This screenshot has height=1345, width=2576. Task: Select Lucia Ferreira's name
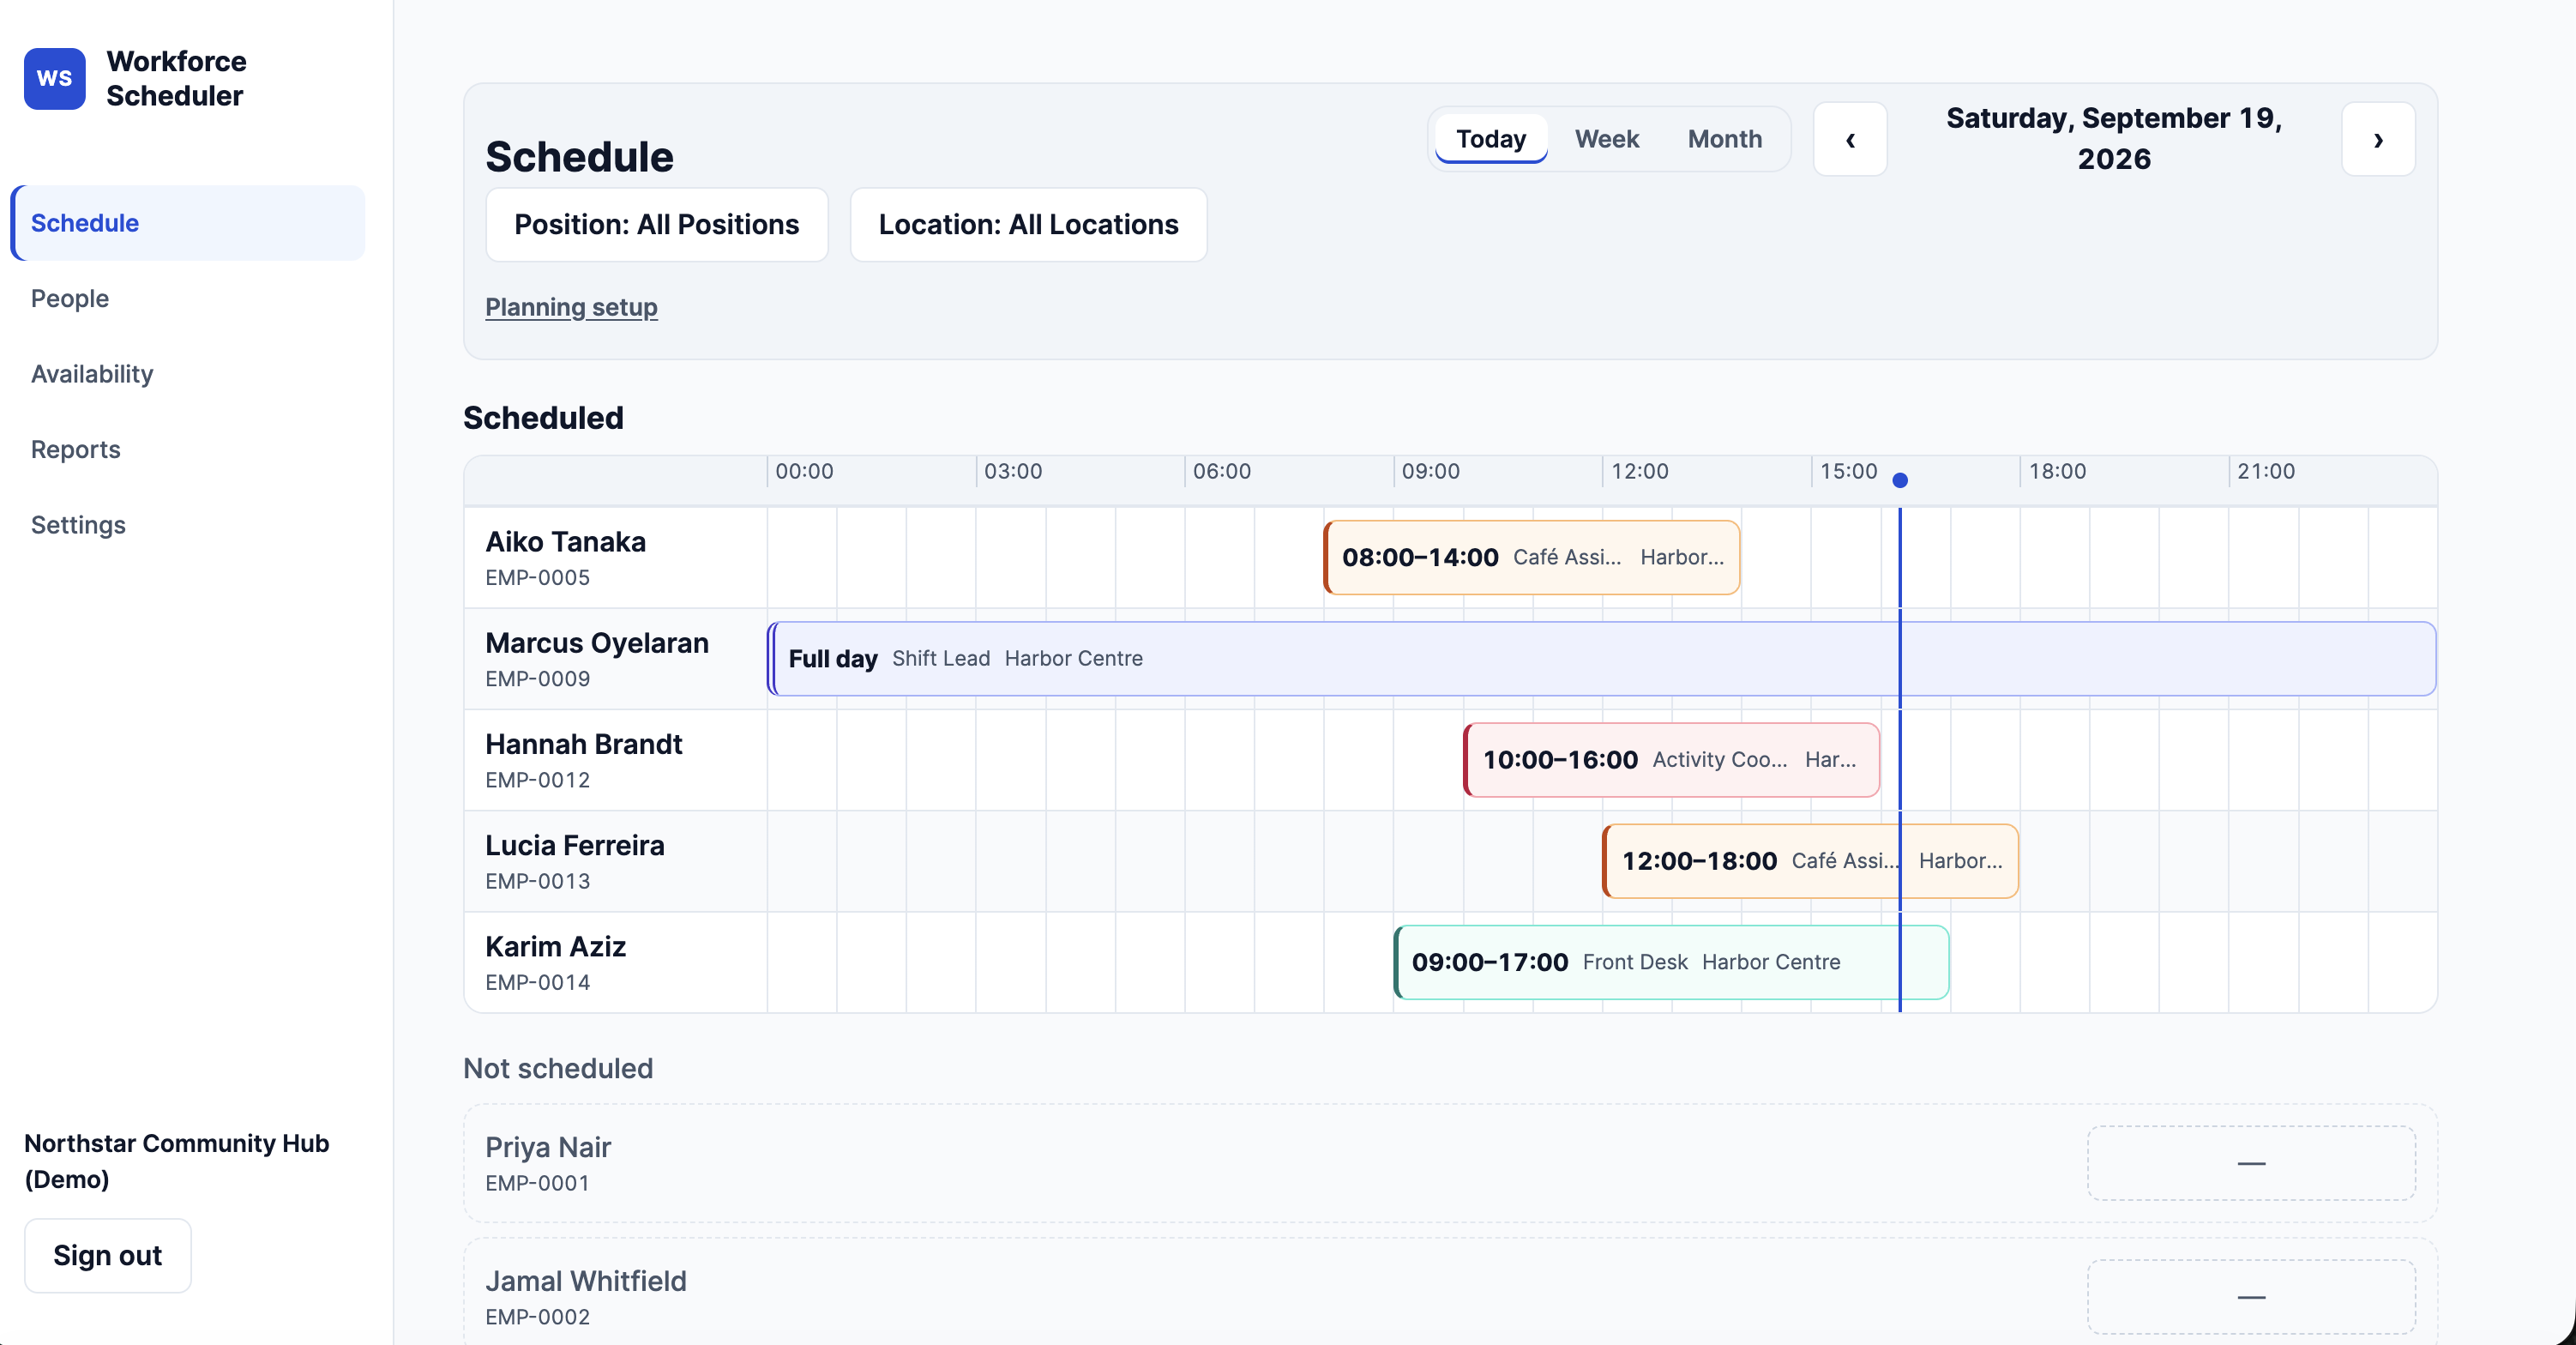tap(575, 844)
